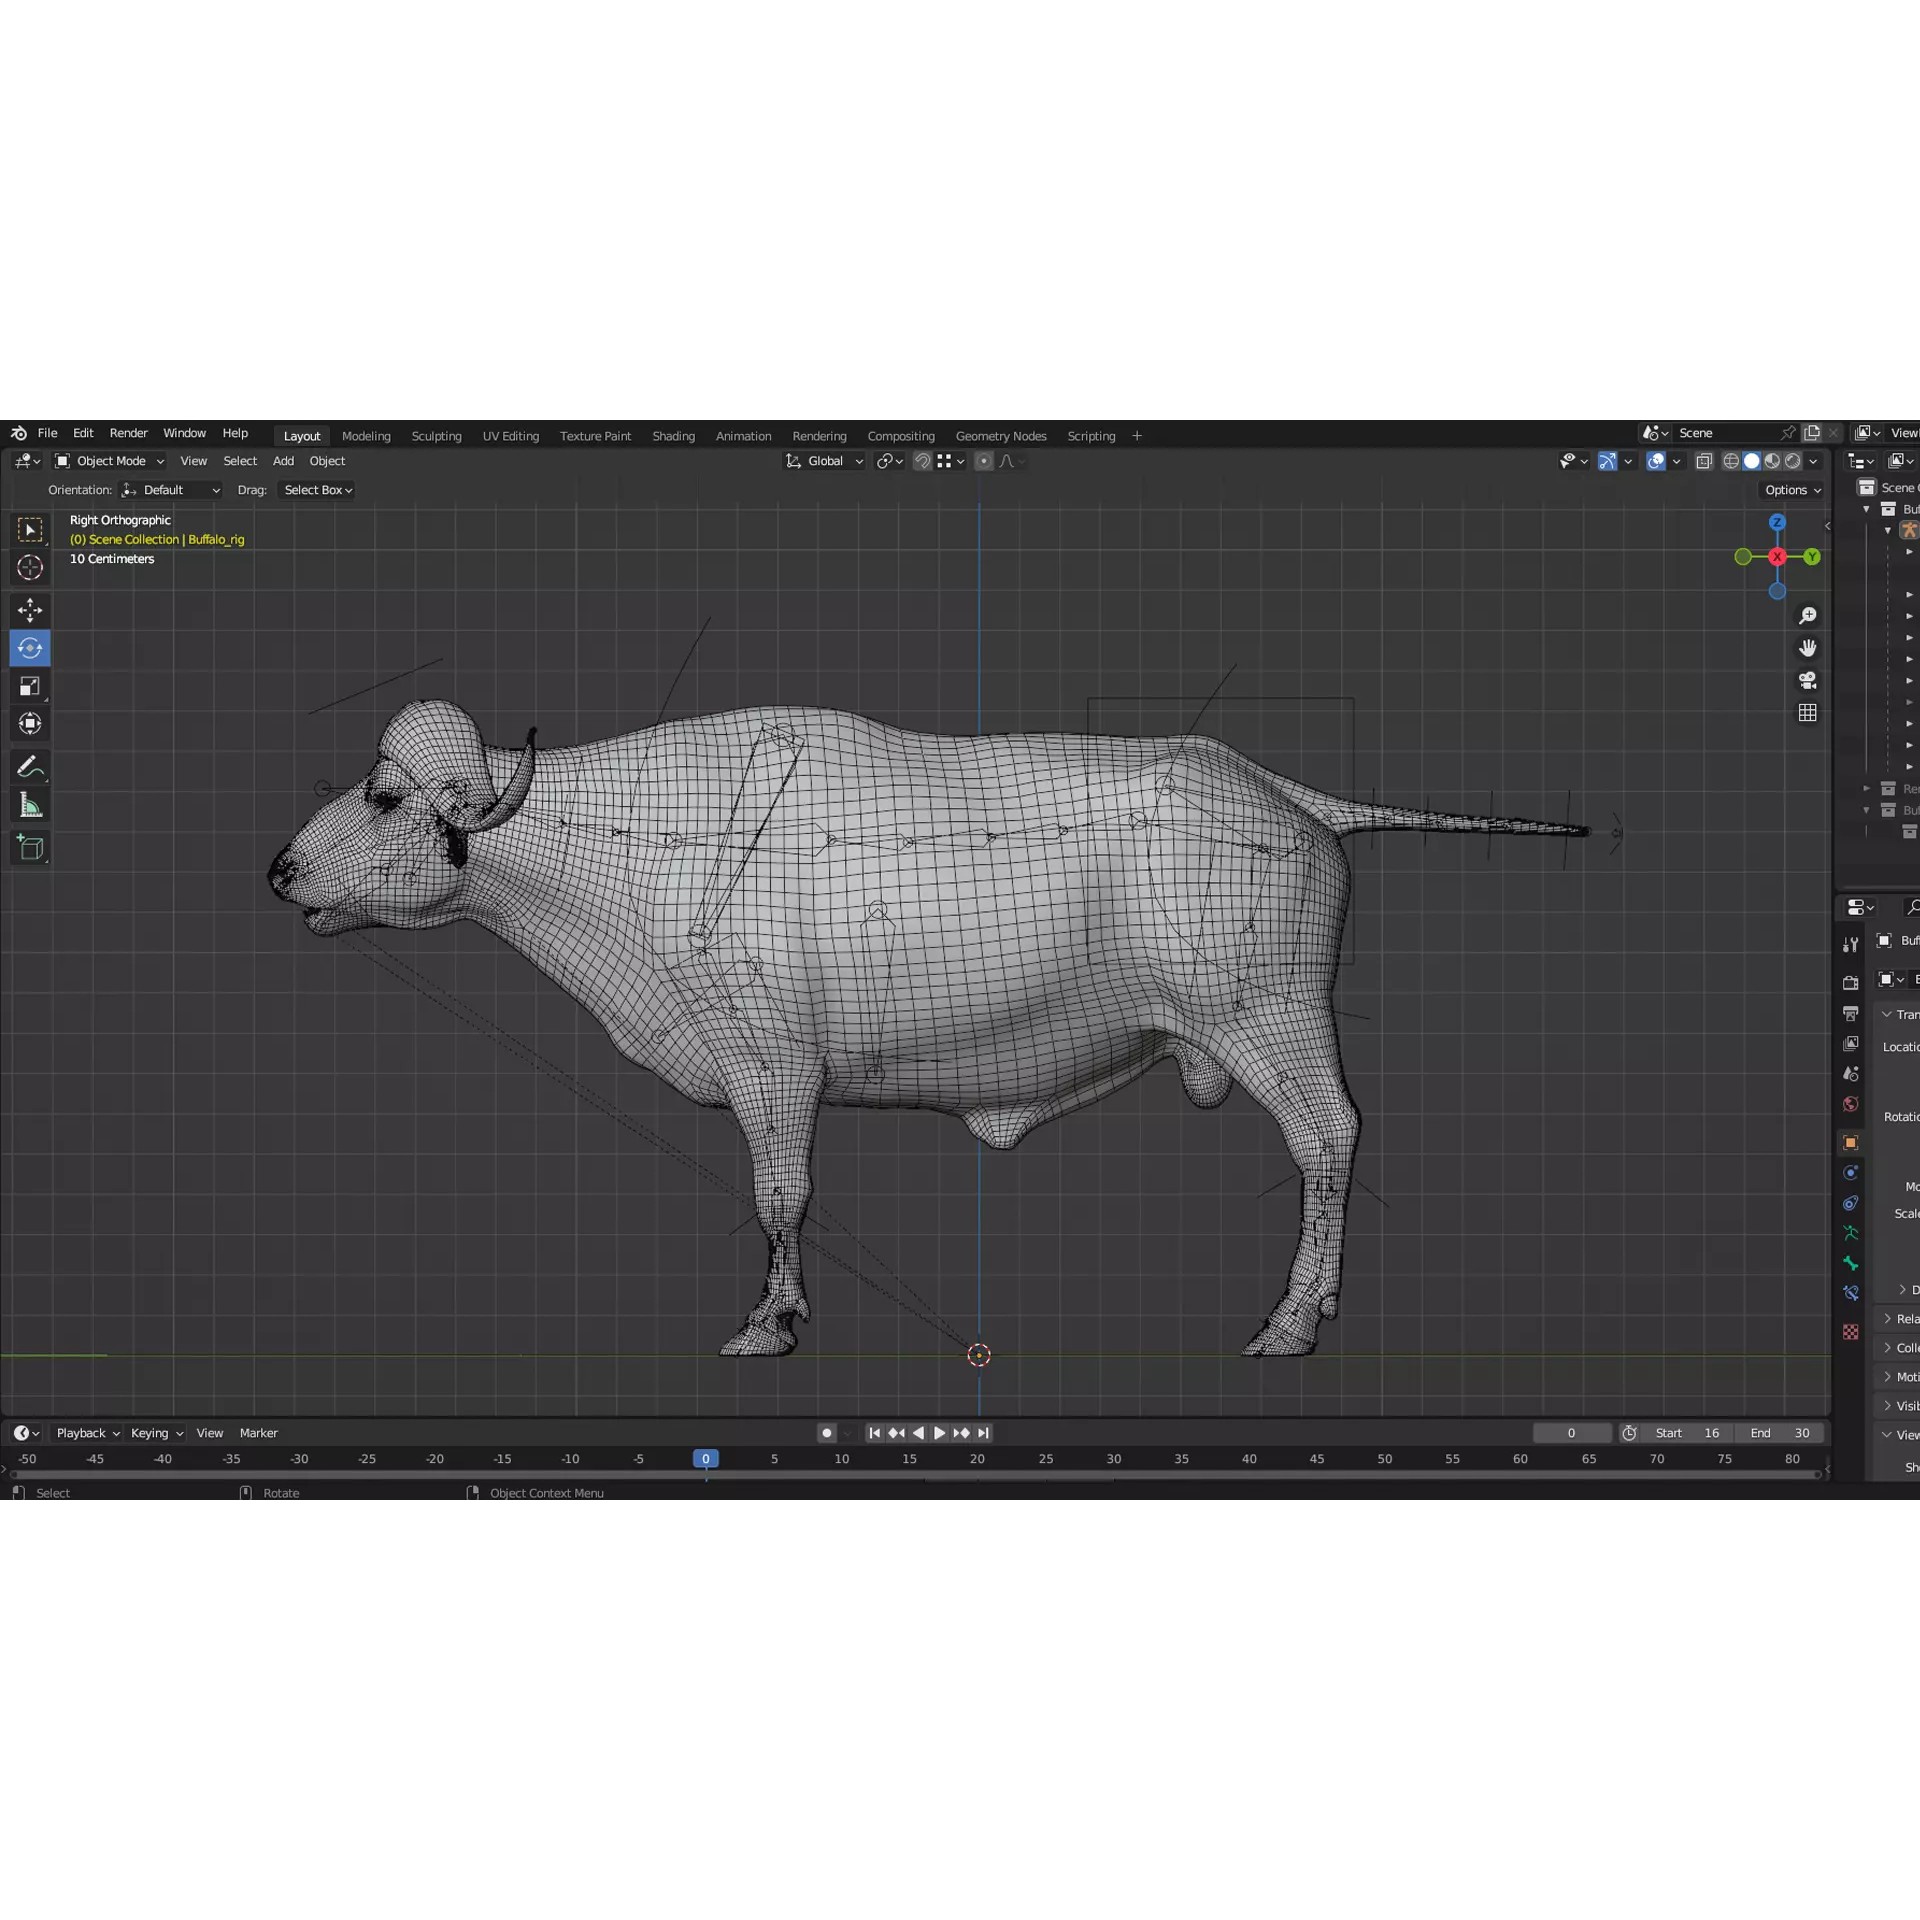Open the Render menu
1920x1920 pixels.
tap(128, 433)
